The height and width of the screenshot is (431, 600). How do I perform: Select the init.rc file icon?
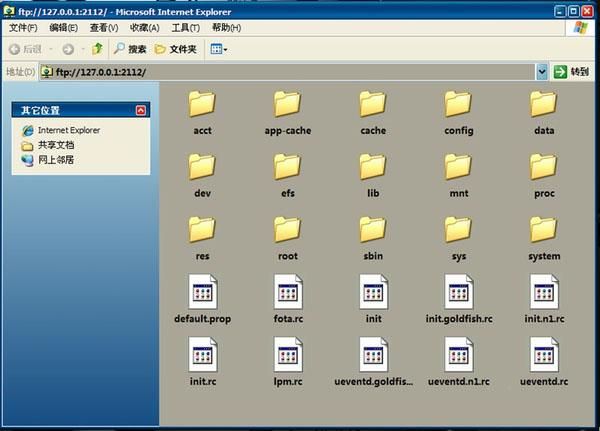pyautogui.click(x=202, y=355)
